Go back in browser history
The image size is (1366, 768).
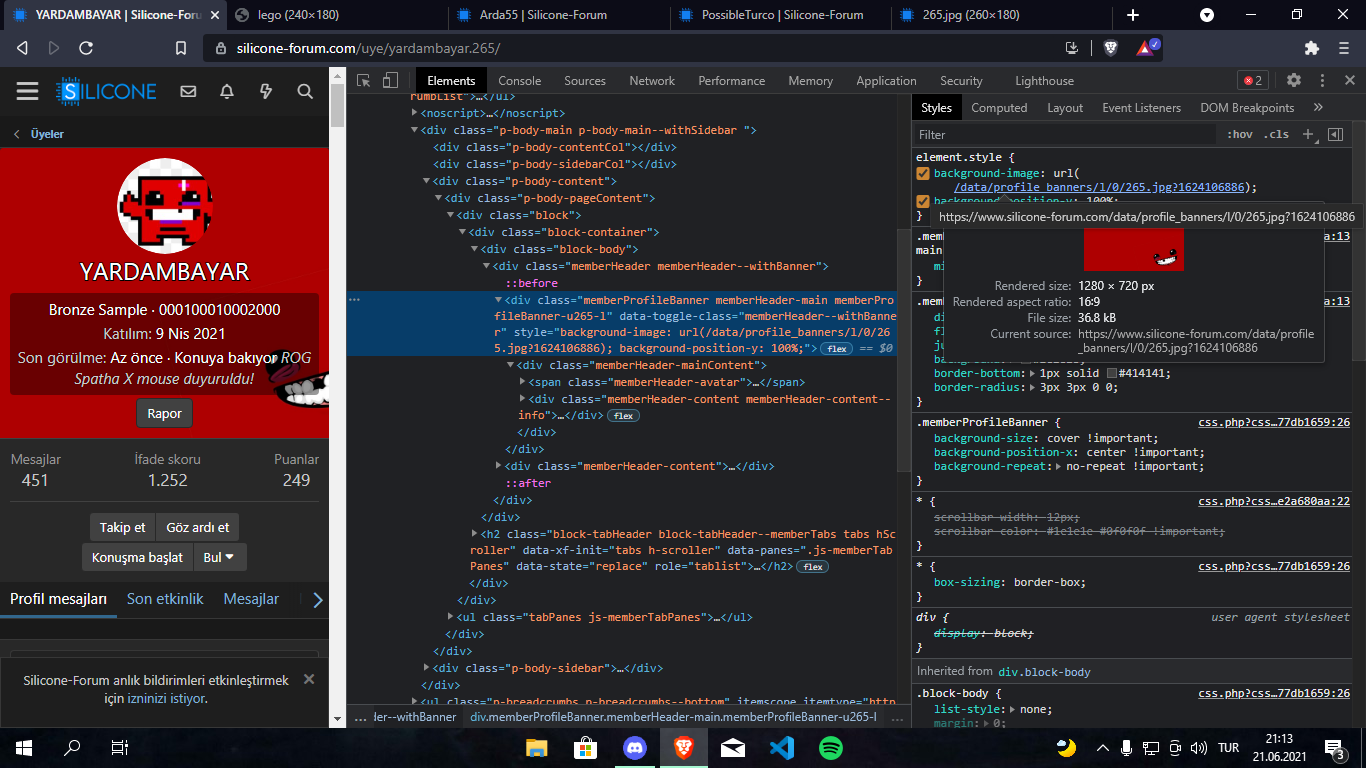[22, 48]
